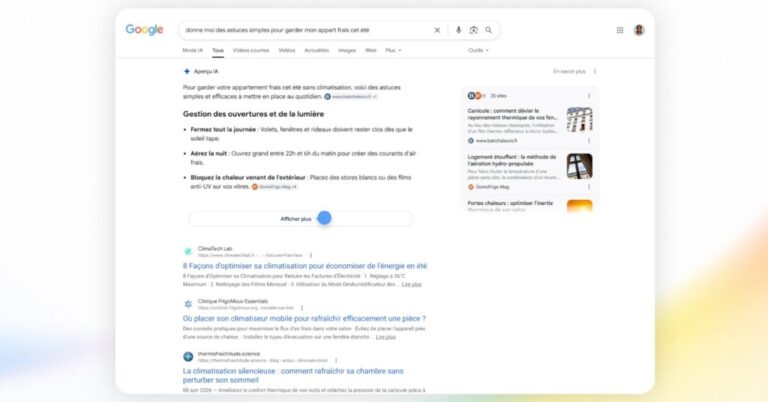The width and height of the screenshot is (768, 402).
Task: Click bullet text Aérez la nuit
Action: click(x=209, y=153)
